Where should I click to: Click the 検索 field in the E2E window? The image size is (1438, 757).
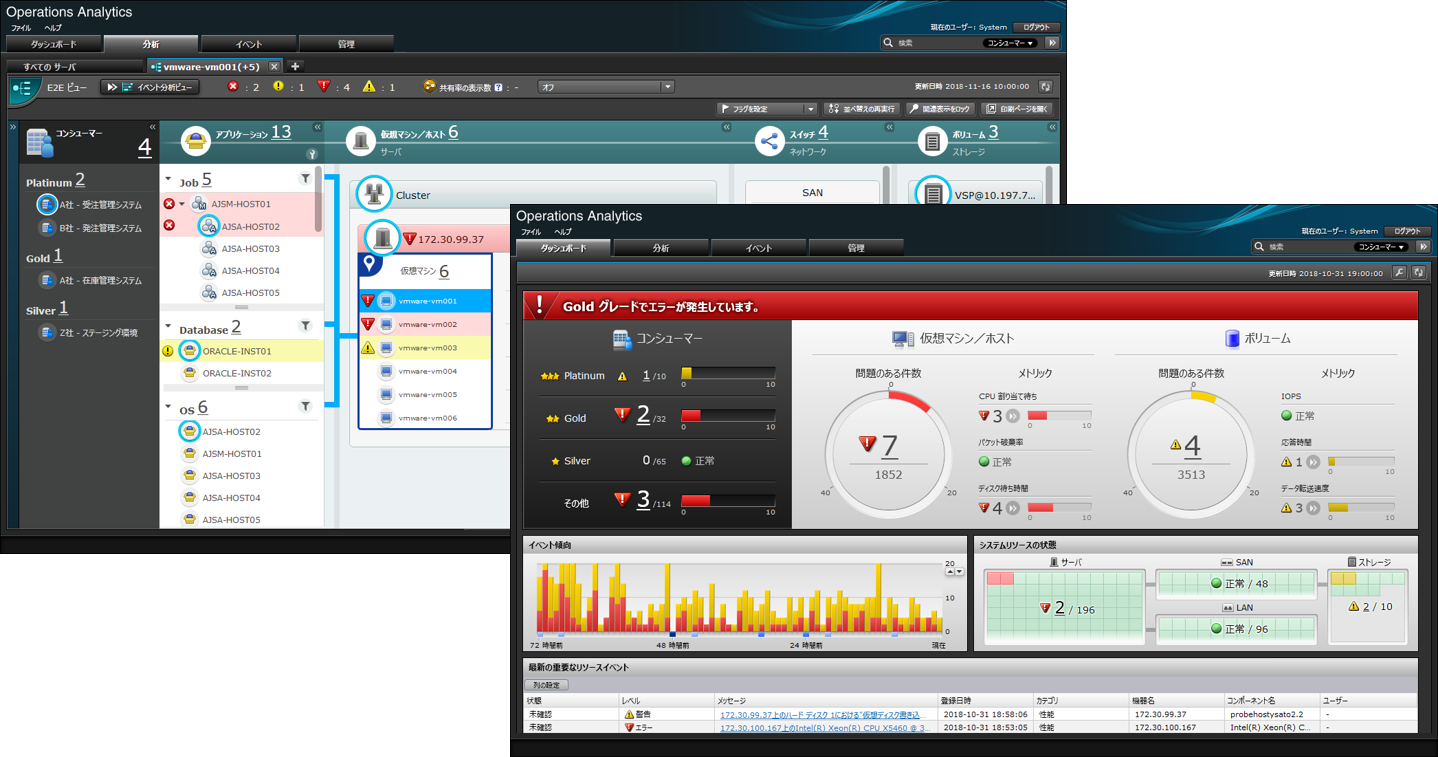(931, 43)
